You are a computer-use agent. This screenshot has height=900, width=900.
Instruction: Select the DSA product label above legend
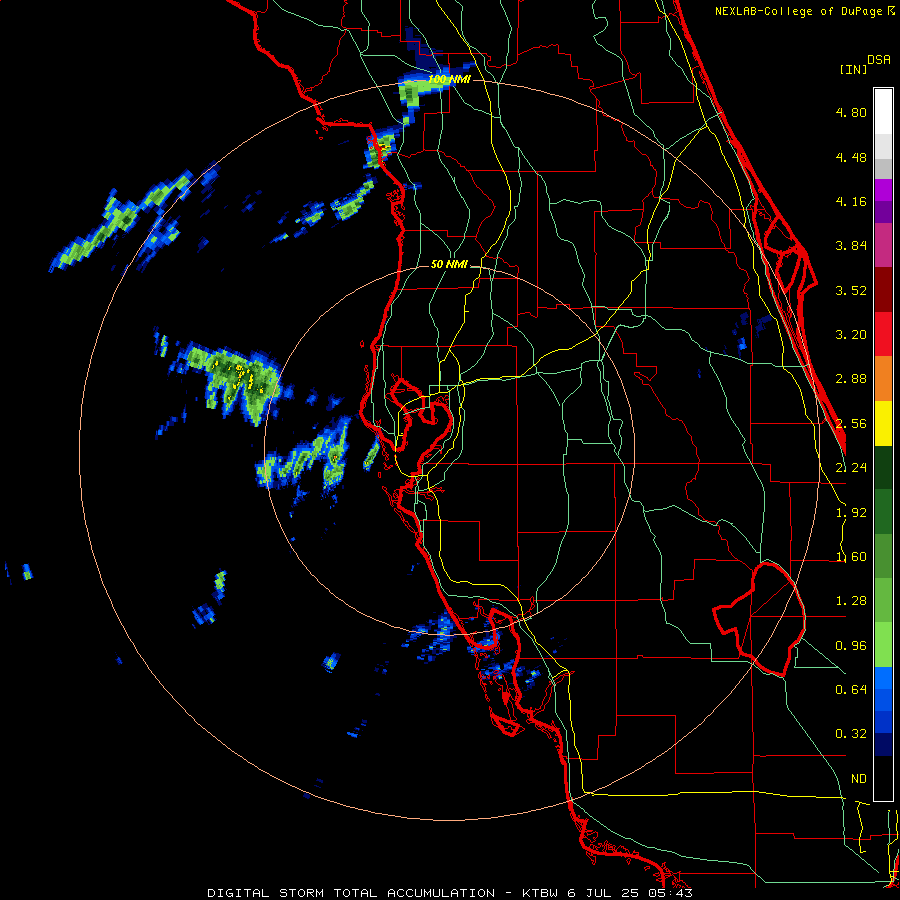(x=879, y=59)
